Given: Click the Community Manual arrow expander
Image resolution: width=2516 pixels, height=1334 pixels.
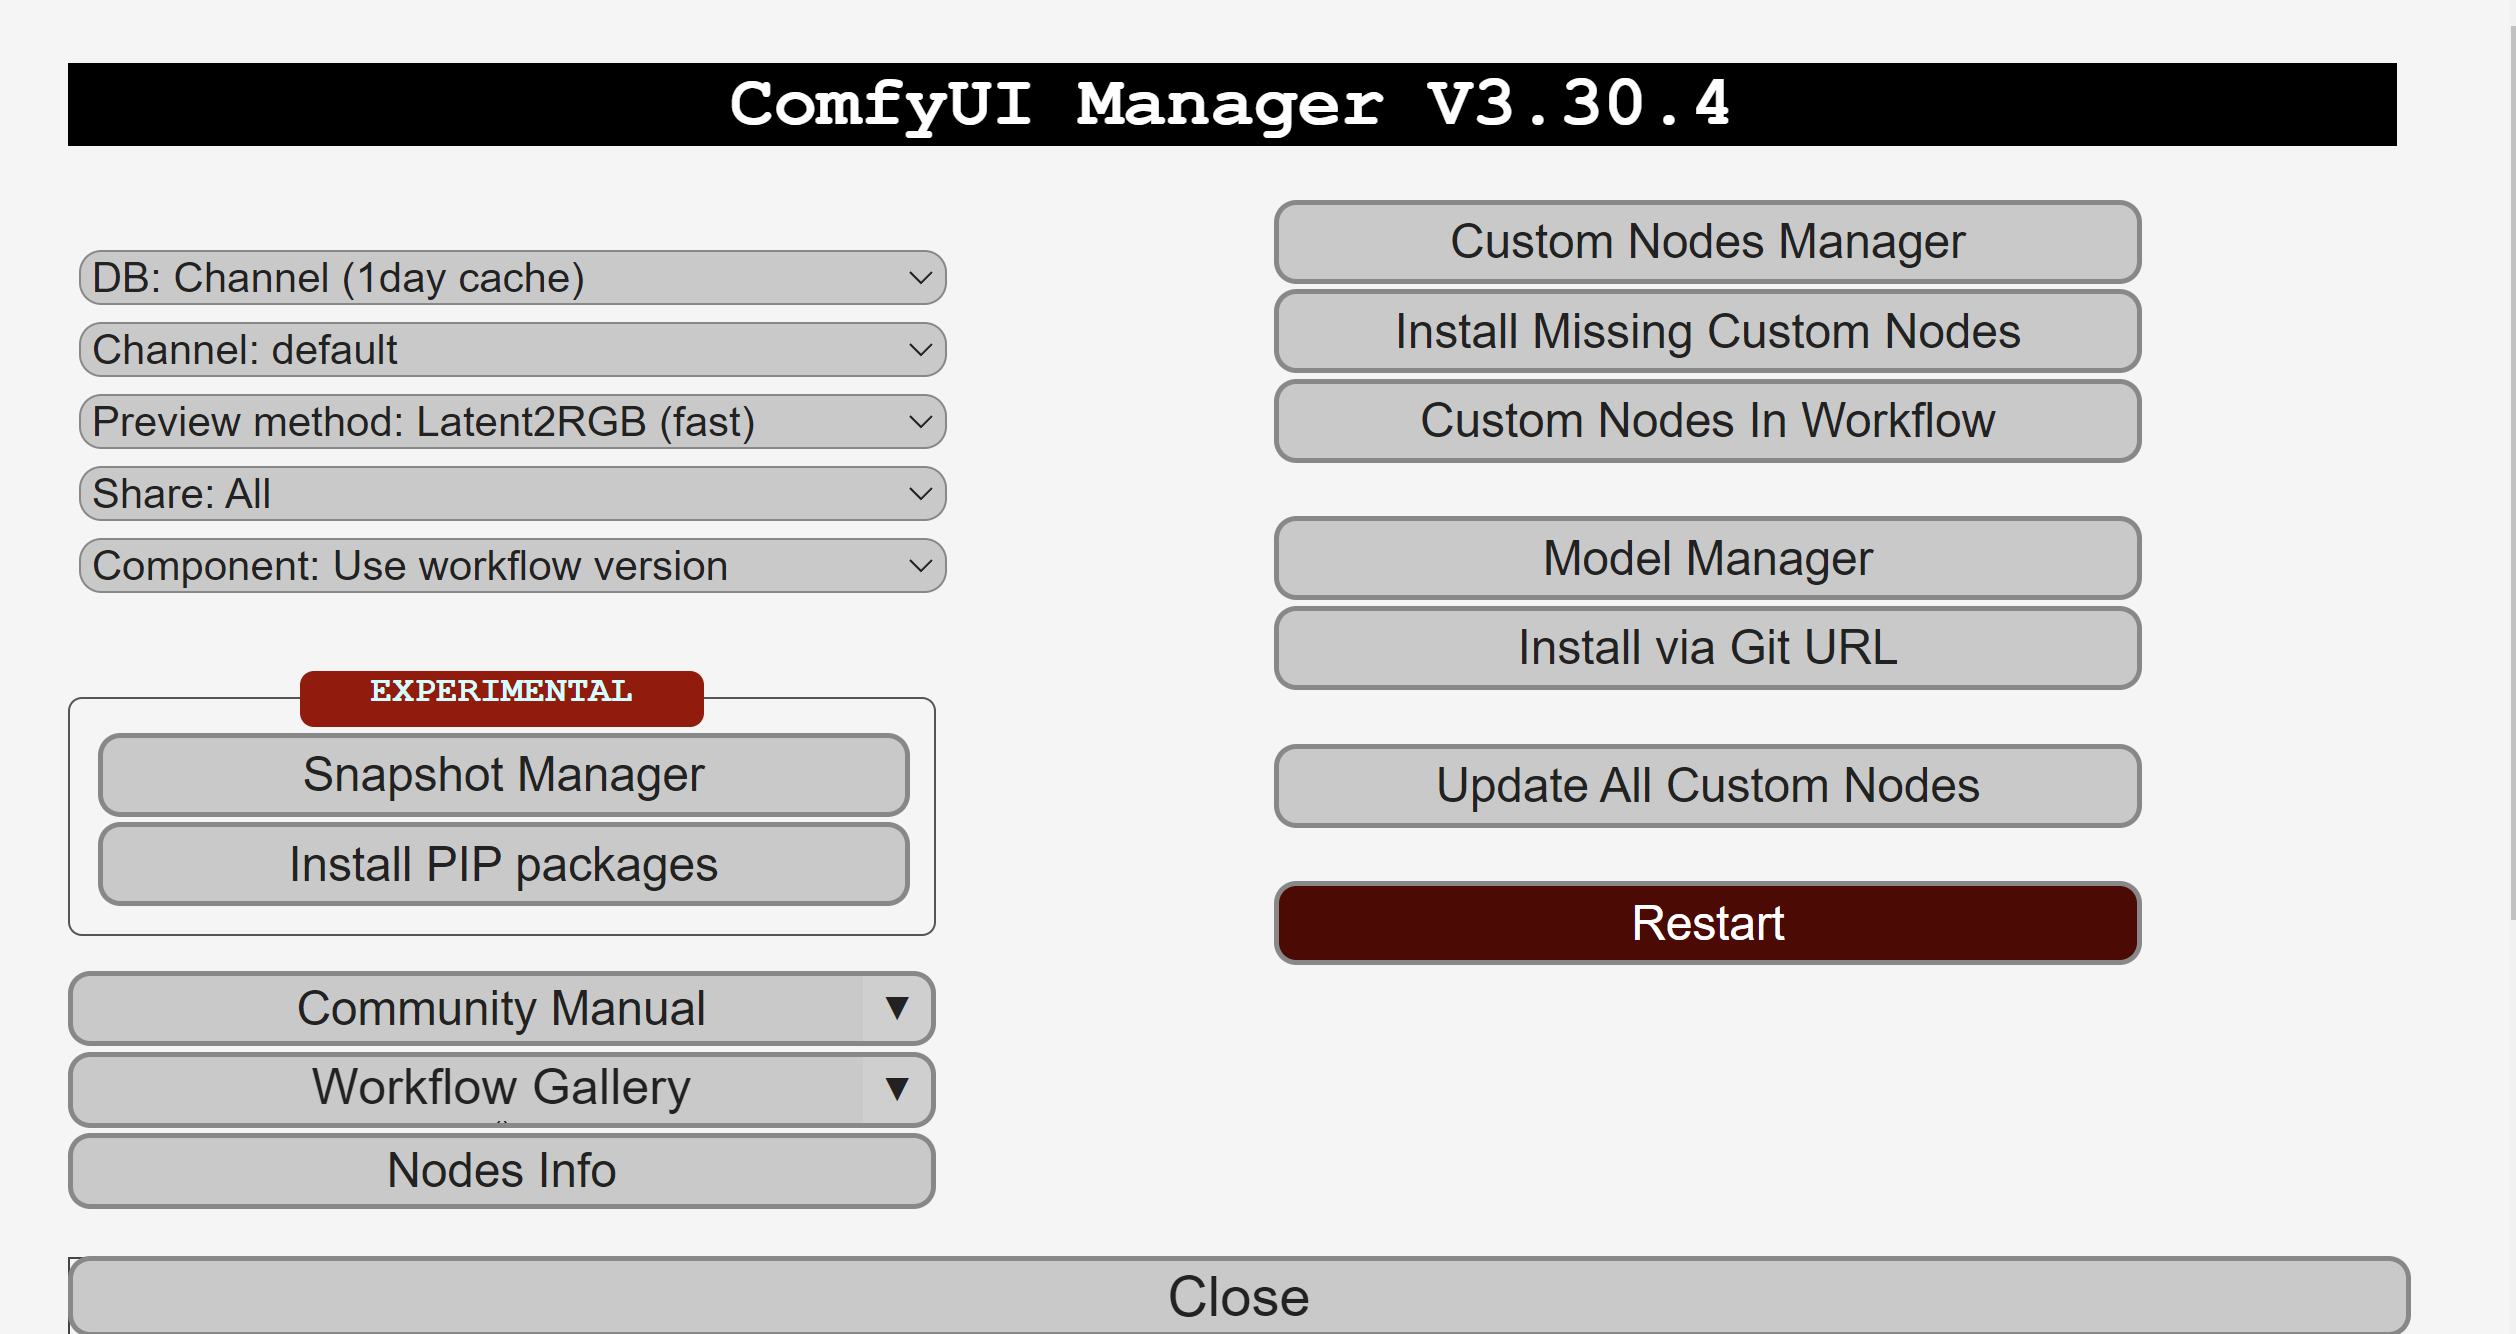Looking at the screenshot, I should (897, 1008).
